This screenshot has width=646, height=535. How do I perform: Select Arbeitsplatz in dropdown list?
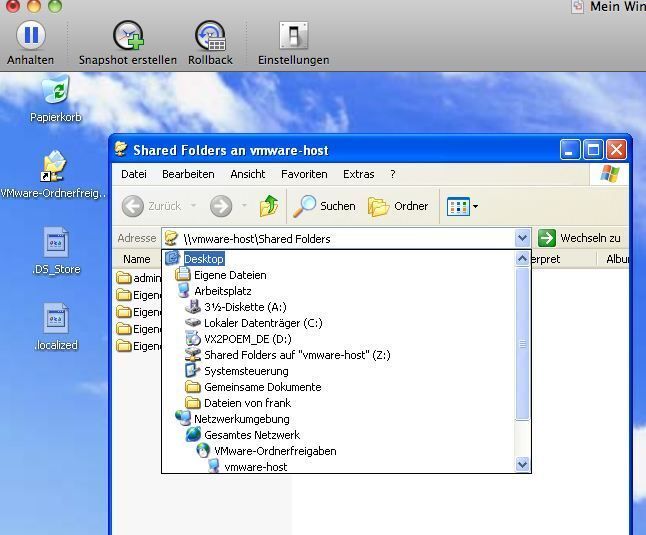(222, 291)
